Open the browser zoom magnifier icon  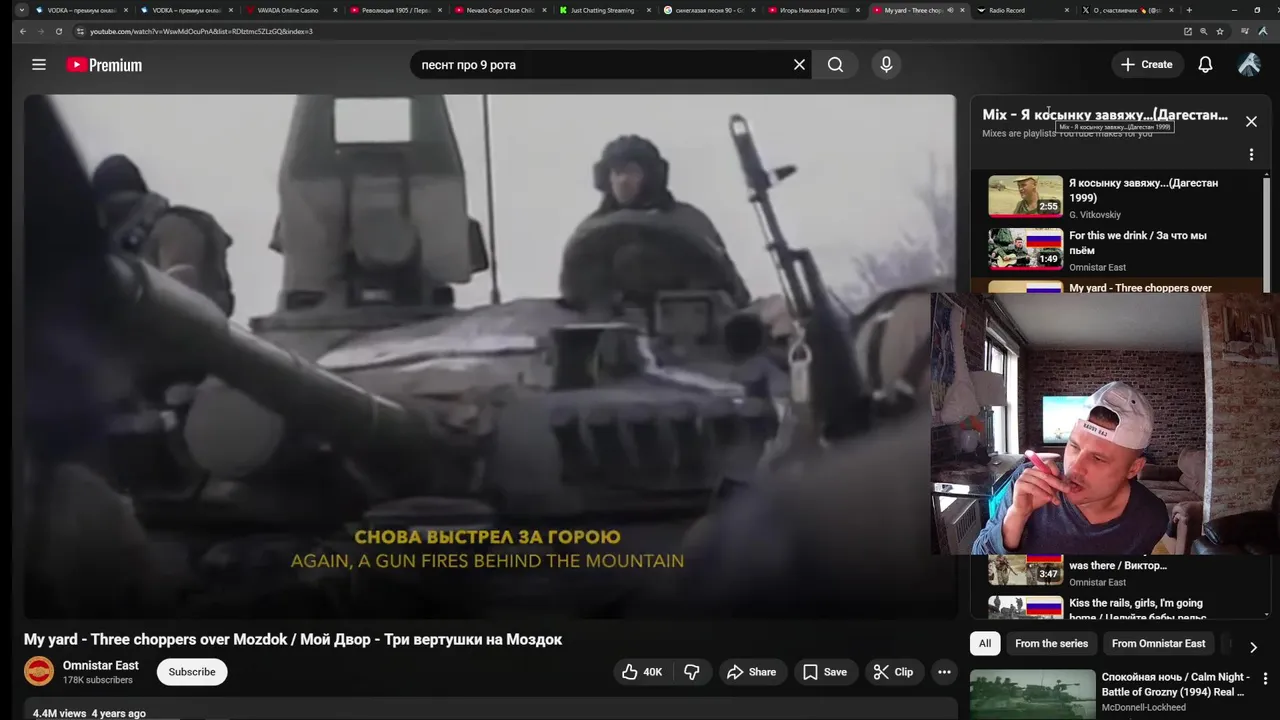click(x=1203, y=31)
